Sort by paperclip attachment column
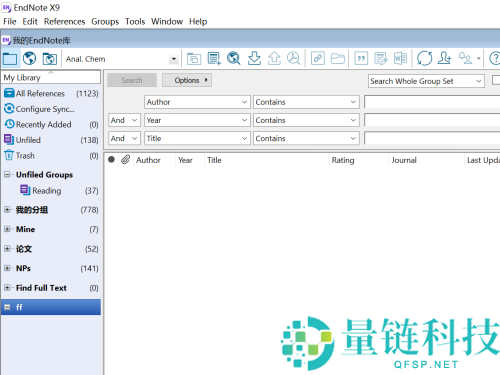 [x=125, y=160]
